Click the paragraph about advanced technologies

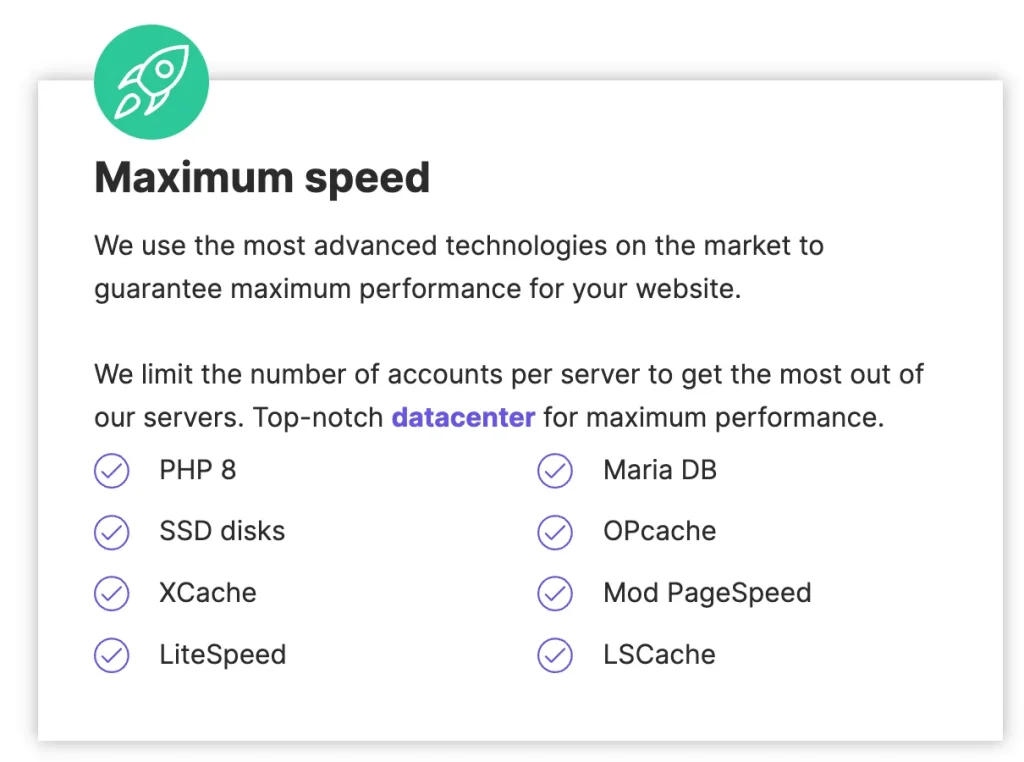[459, 267]
